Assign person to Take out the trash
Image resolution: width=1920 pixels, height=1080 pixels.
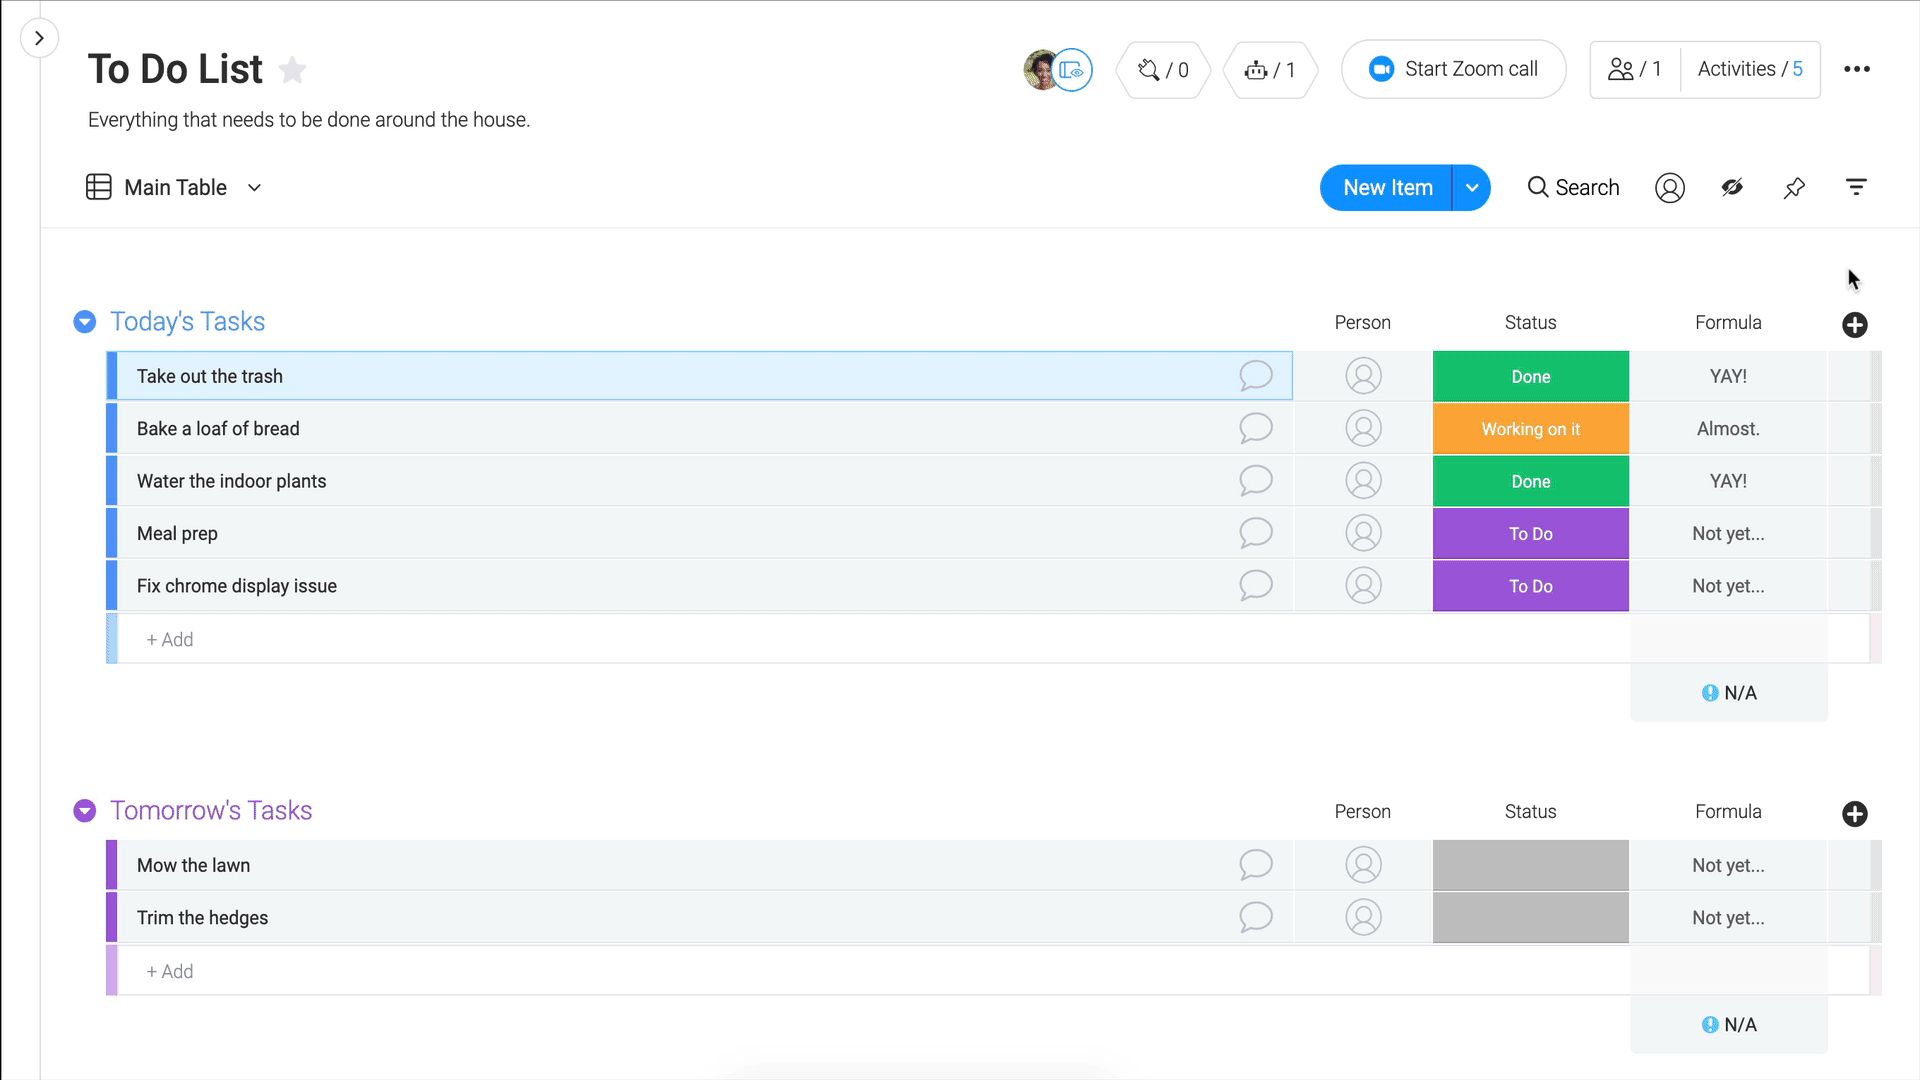coord(1363,376)
